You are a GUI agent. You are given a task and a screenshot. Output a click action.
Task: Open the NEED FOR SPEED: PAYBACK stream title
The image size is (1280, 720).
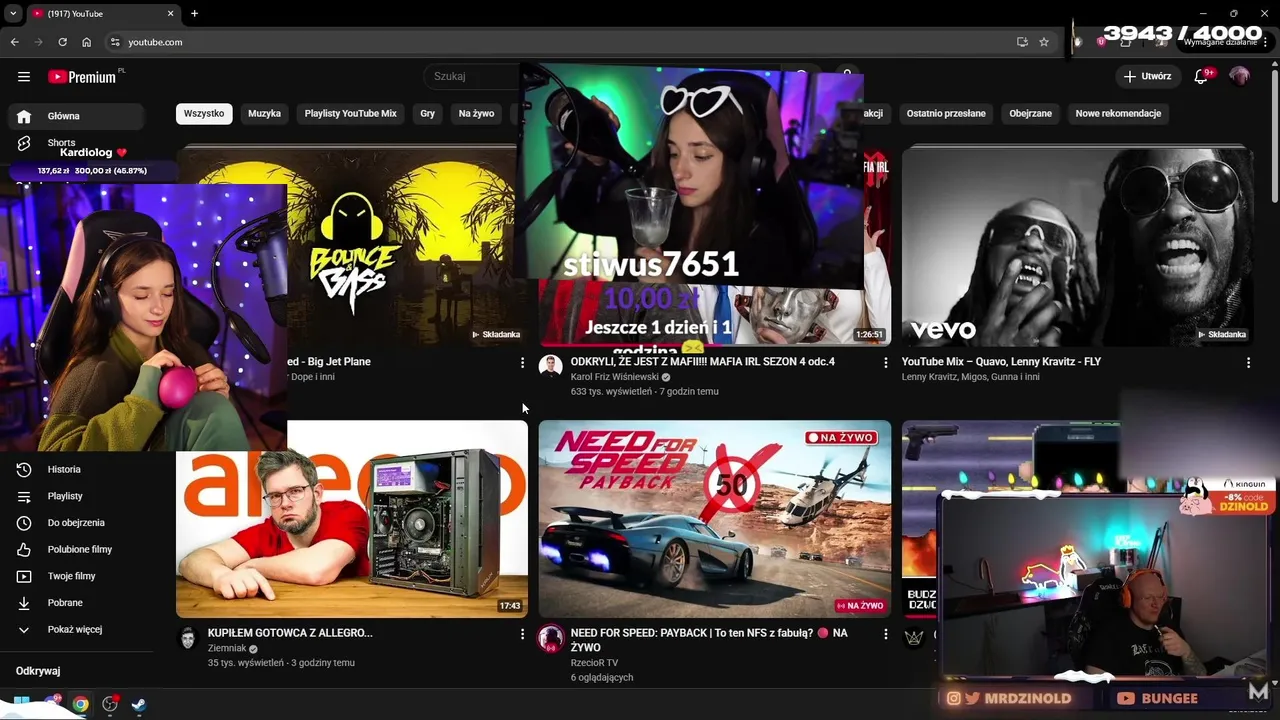coord(709,640)
